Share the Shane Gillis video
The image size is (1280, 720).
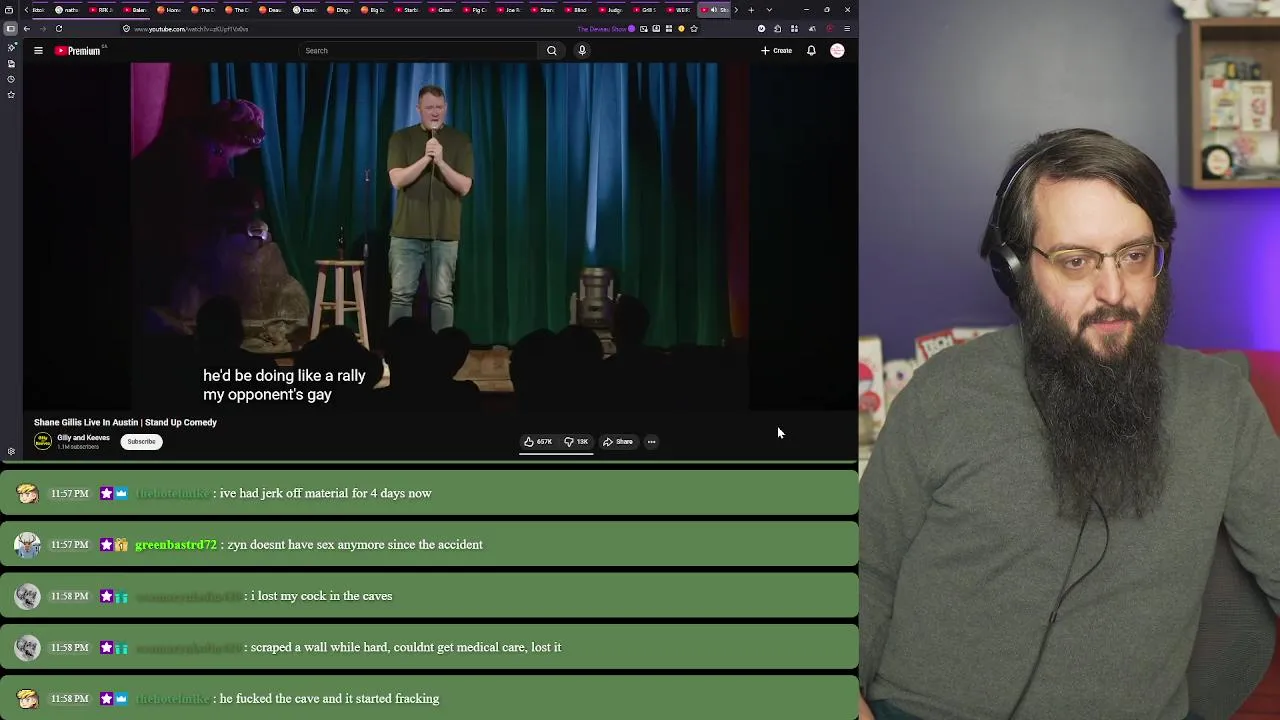(618, 441)
